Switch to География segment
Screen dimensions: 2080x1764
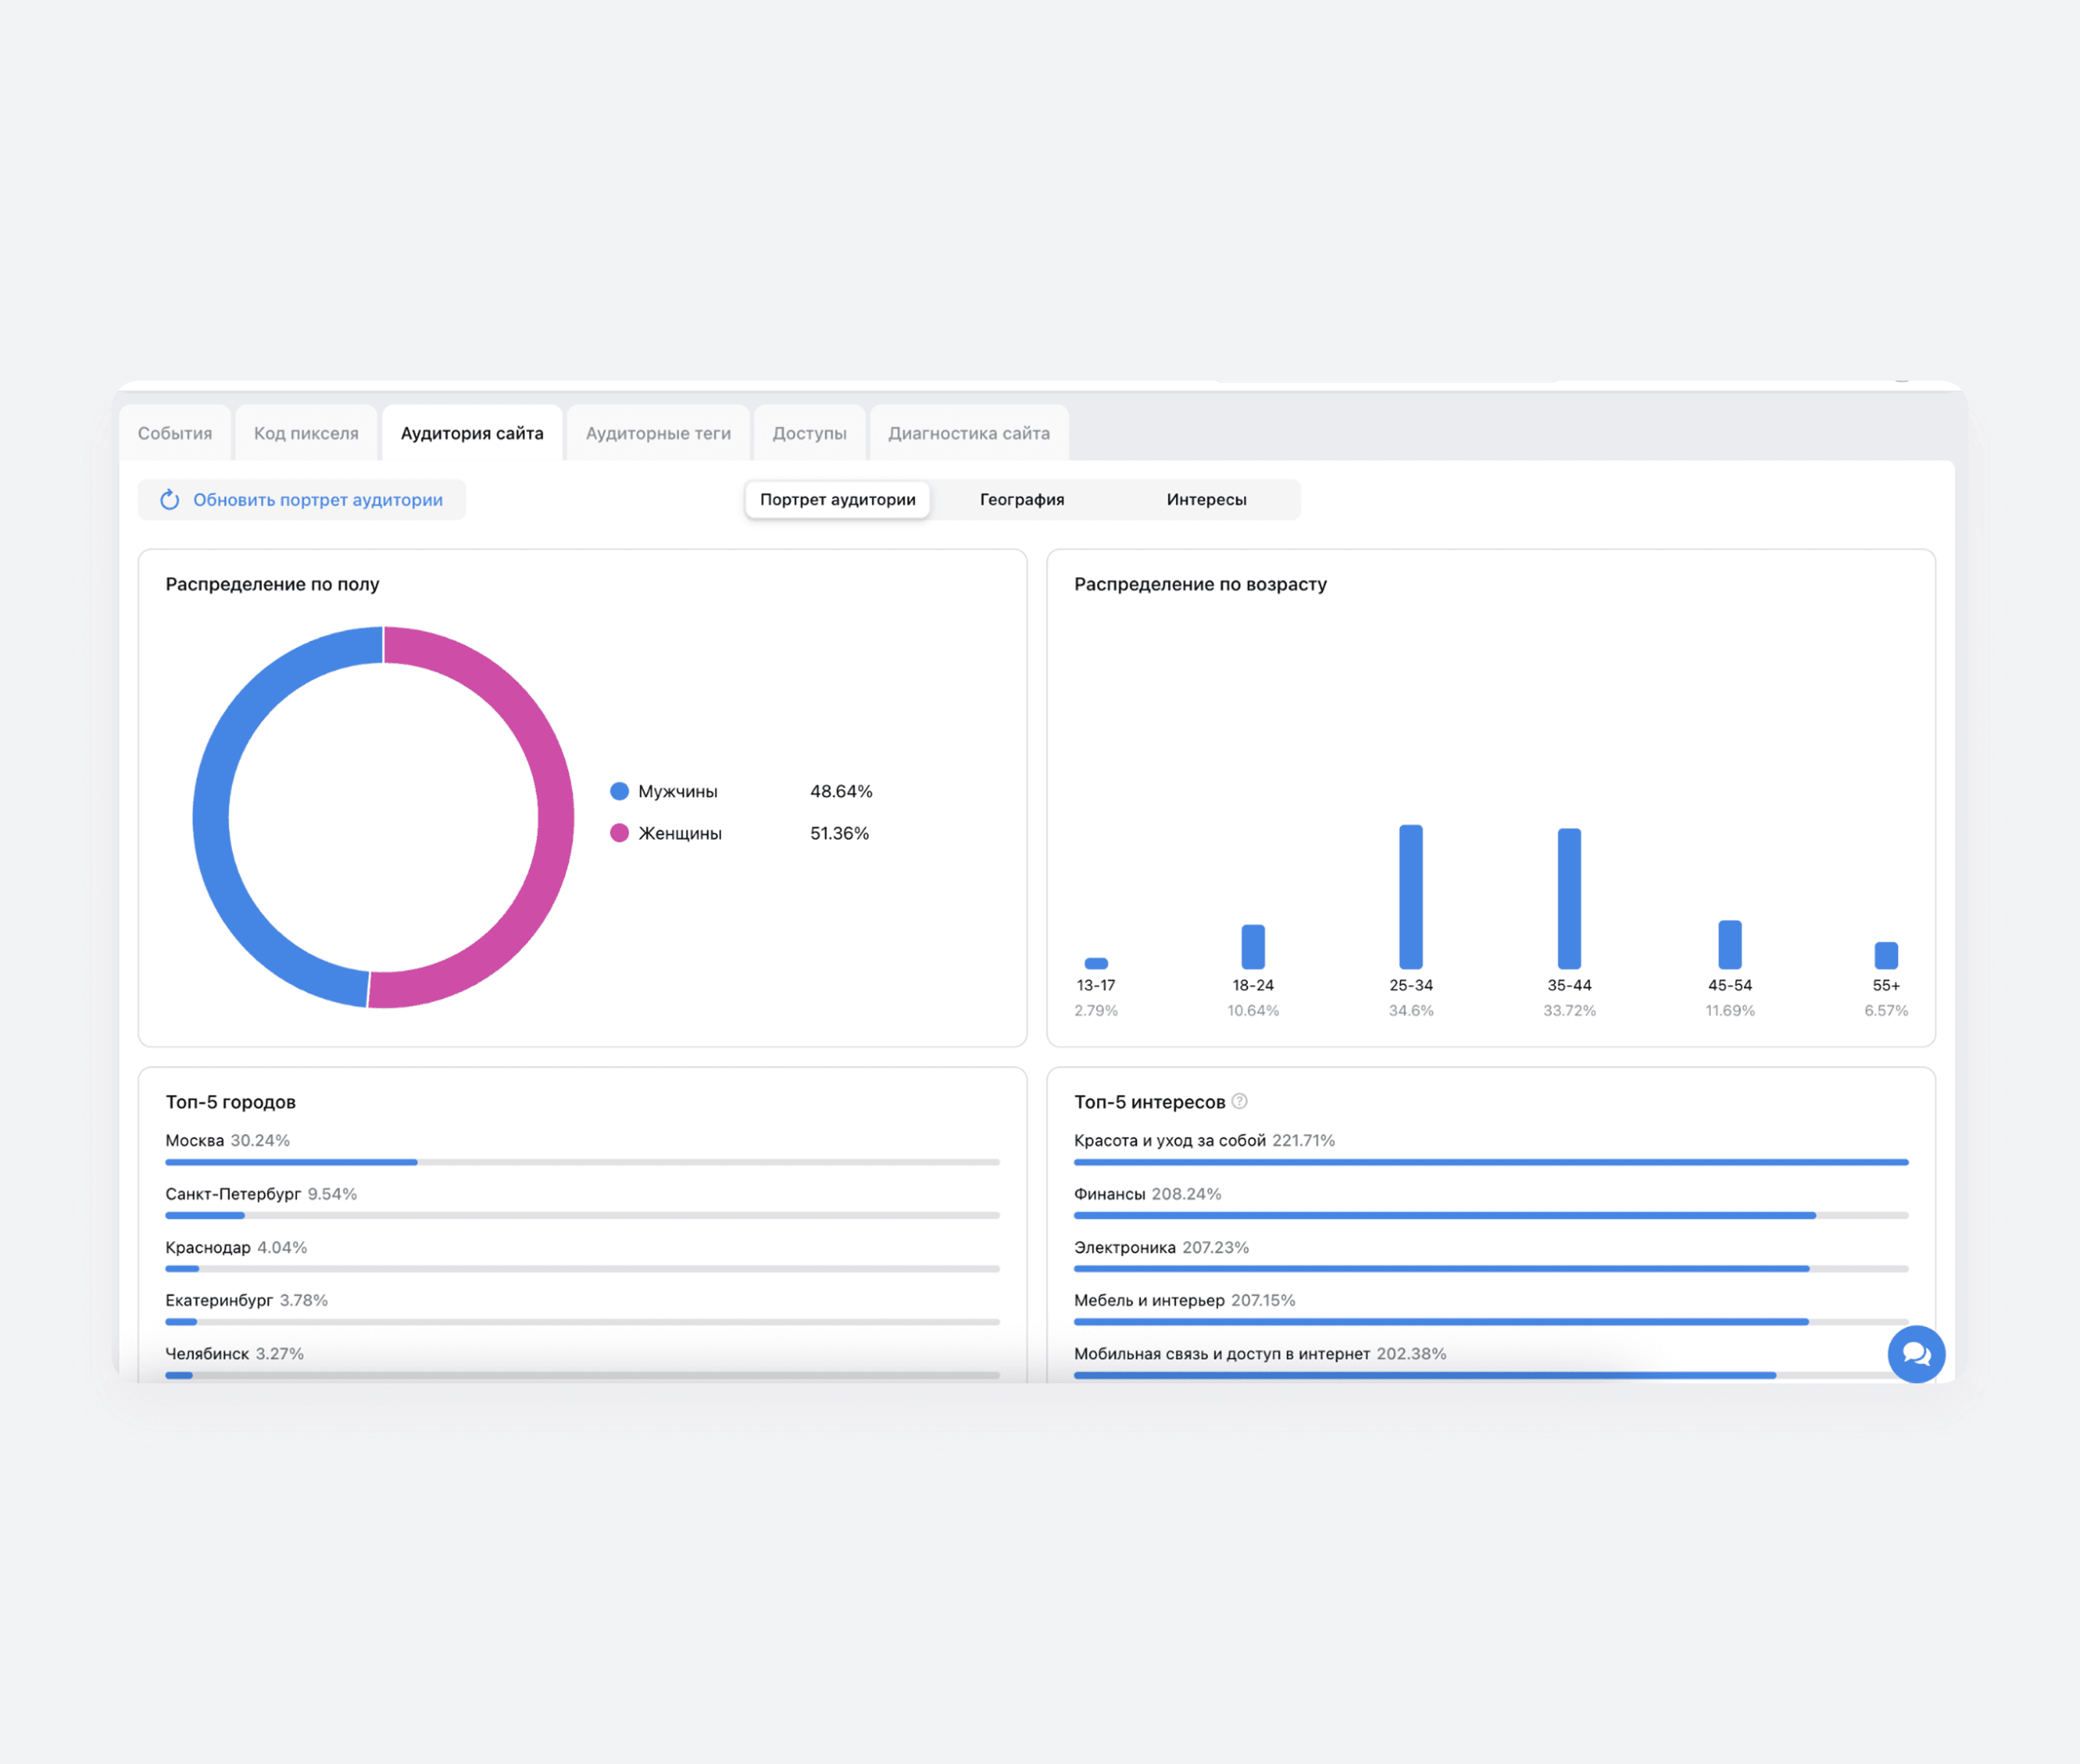(x=1021, y=499)
